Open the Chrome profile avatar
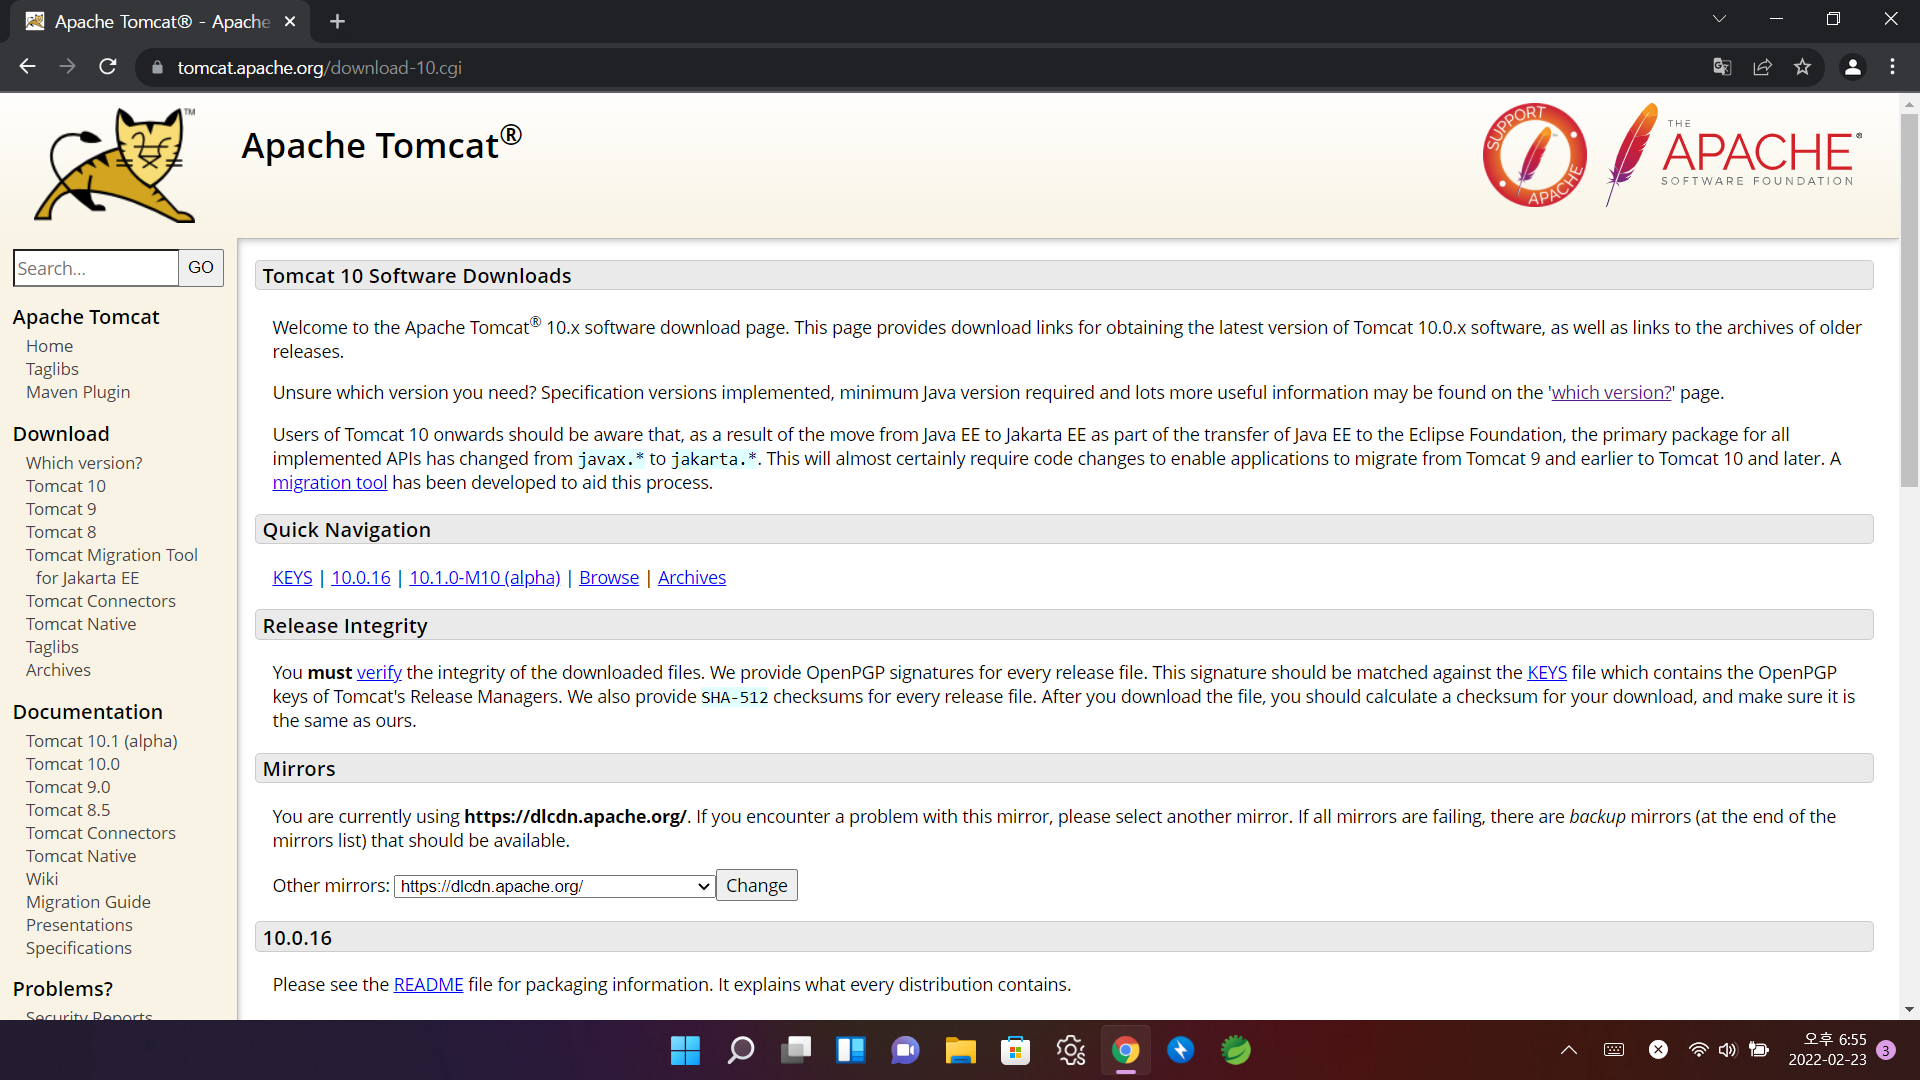This screenshot has height=1080, width=1920. tap(1852, 67)
